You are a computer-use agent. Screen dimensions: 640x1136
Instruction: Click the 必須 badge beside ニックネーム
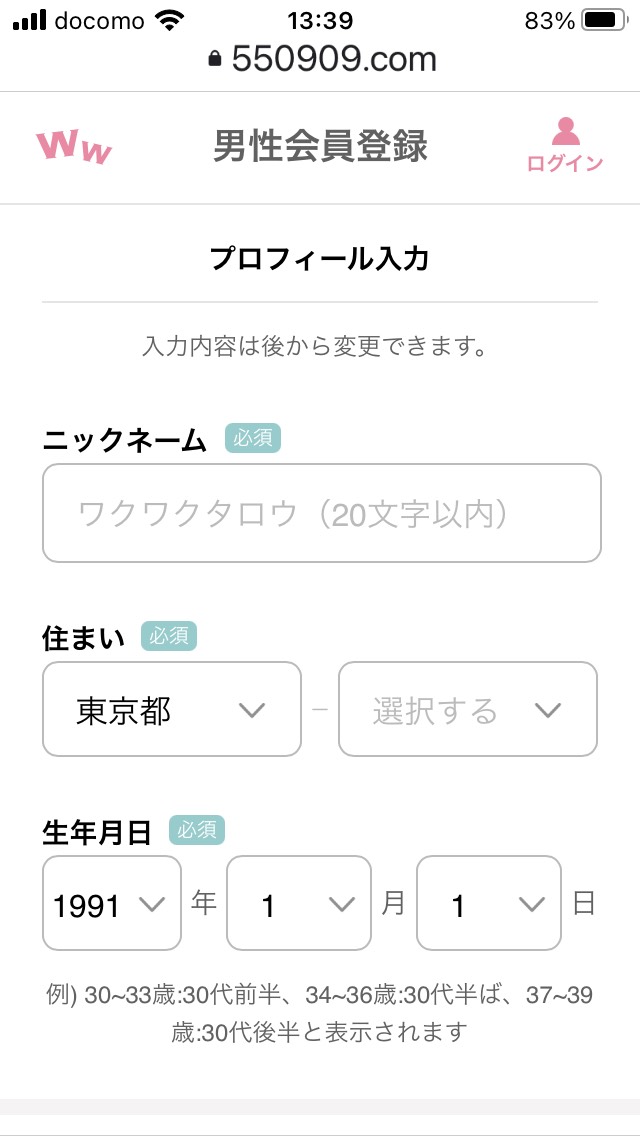tap(252, 438)
